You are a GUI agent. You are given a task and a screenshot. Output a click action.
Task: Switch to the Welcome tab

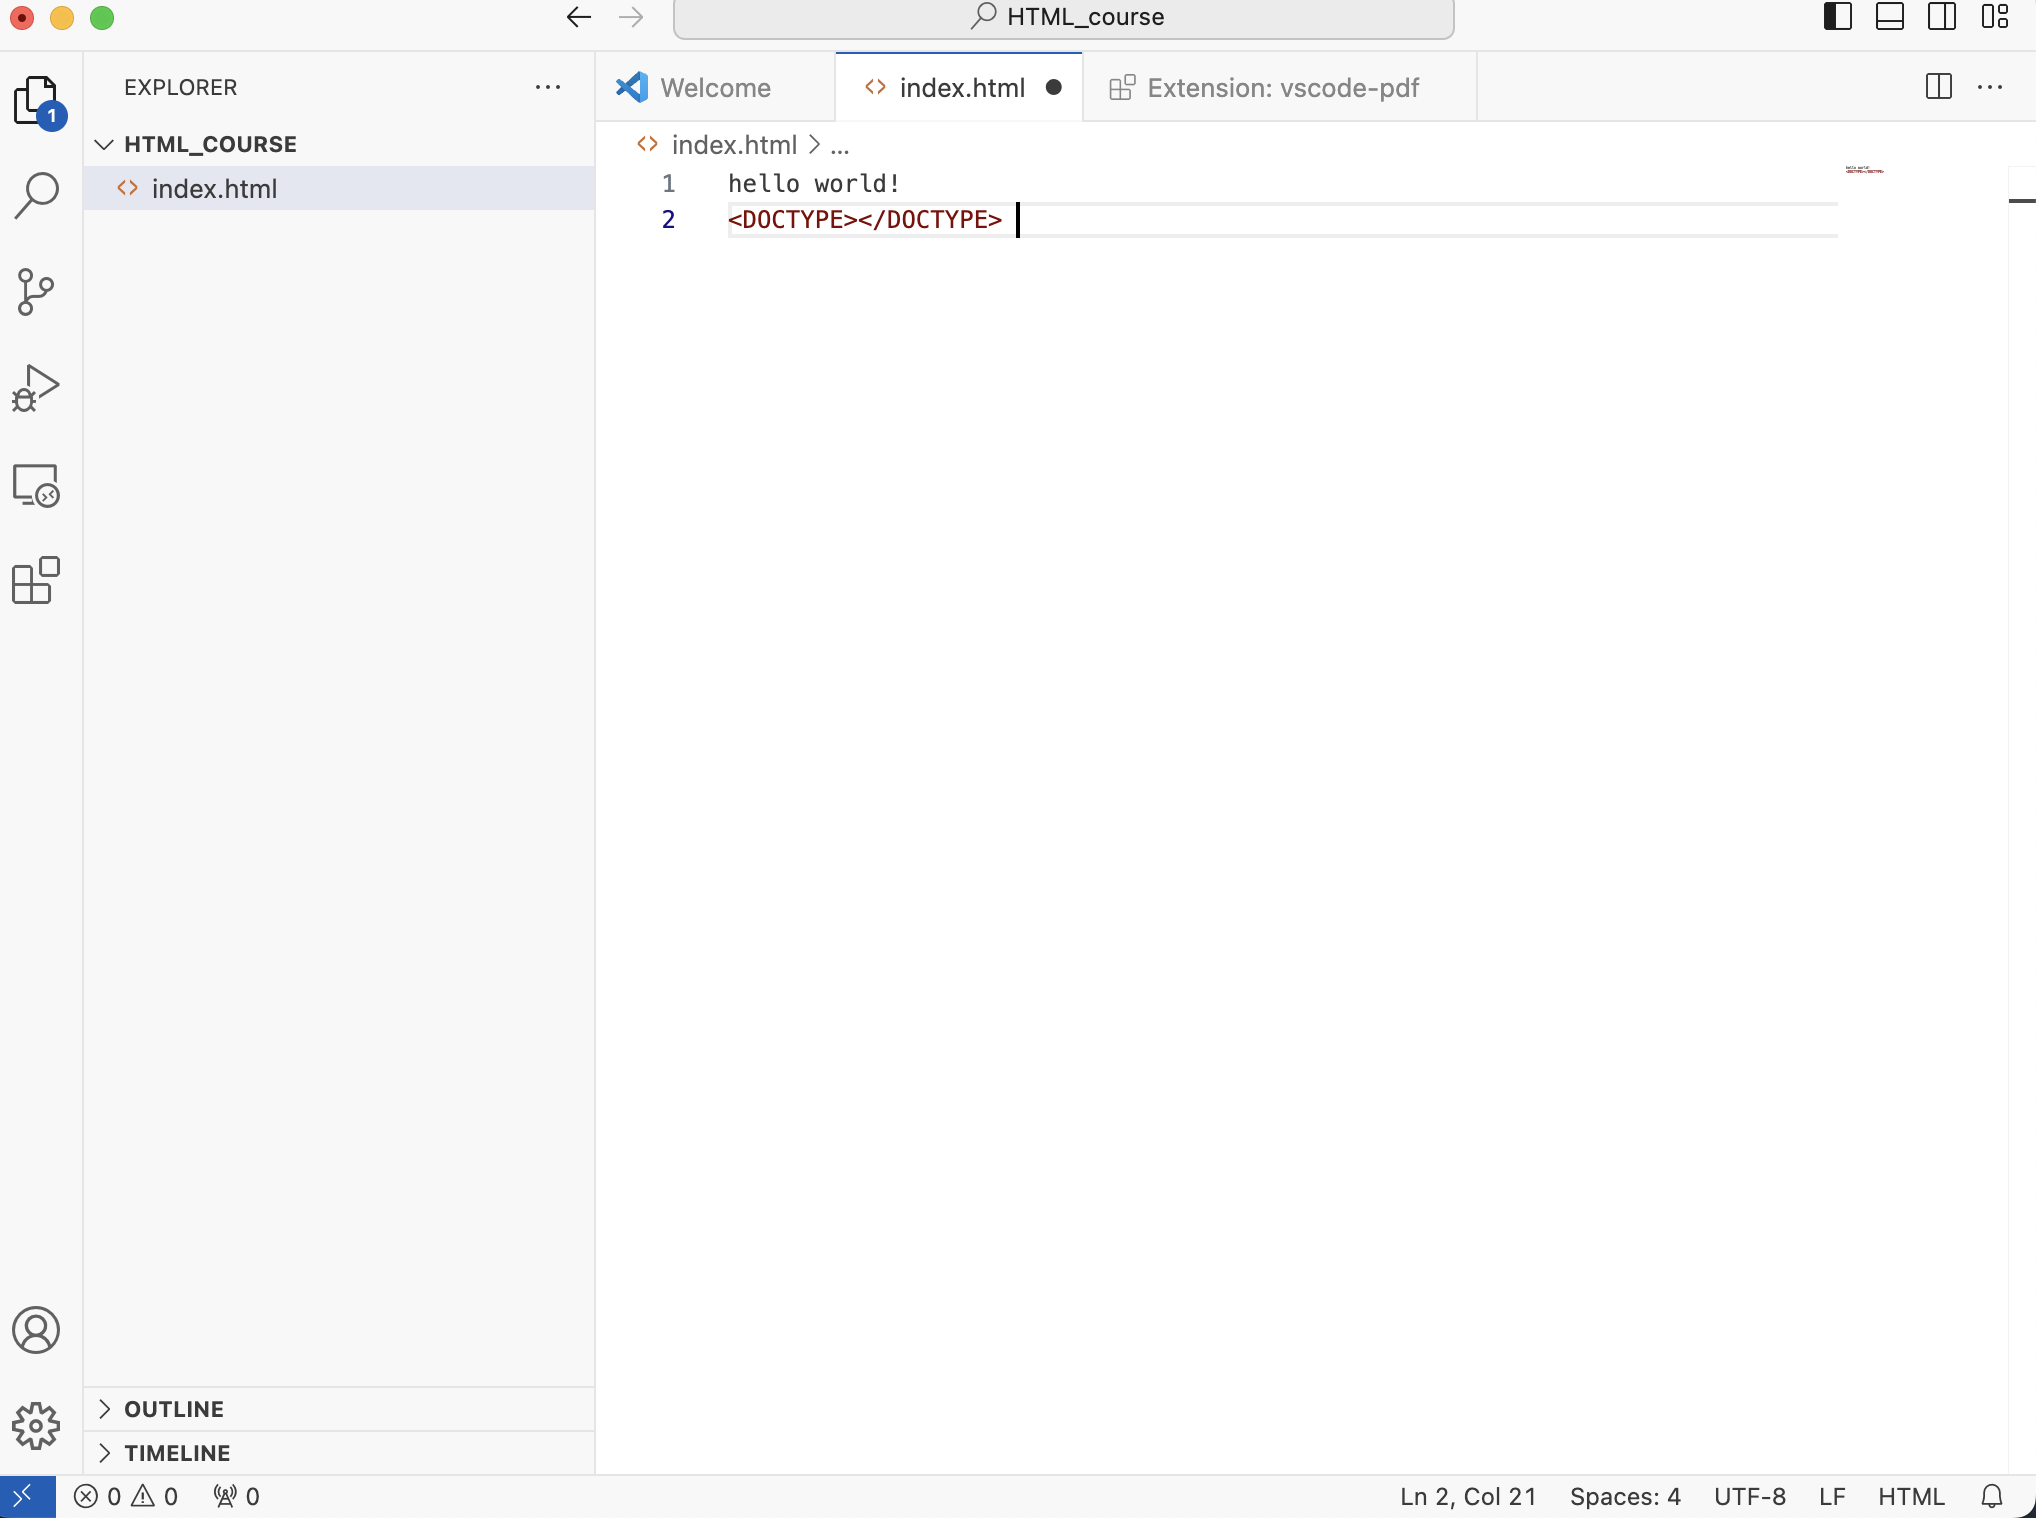(715, 88)
